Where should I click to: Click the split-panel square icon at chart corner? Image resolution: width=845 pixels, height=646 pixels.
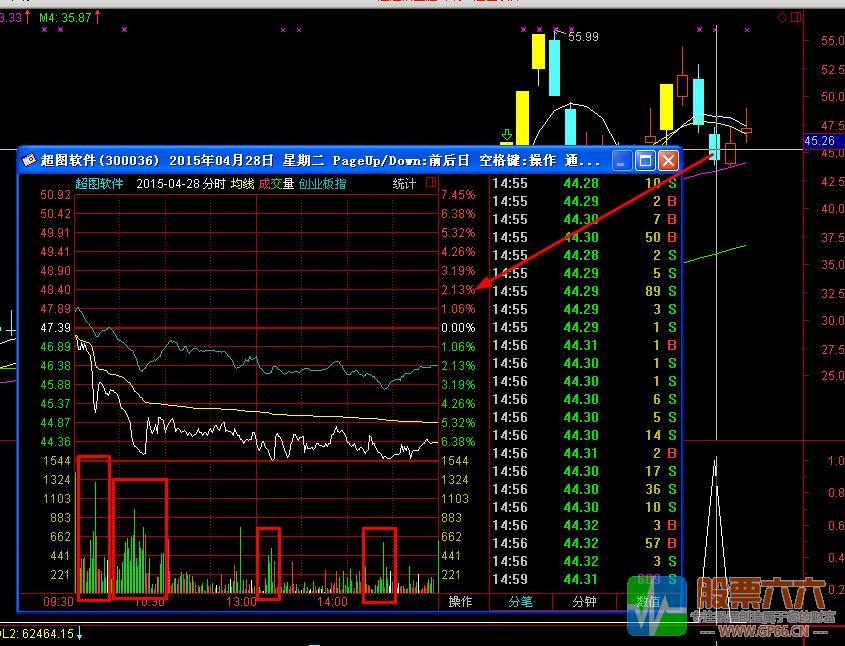[796, 17]
